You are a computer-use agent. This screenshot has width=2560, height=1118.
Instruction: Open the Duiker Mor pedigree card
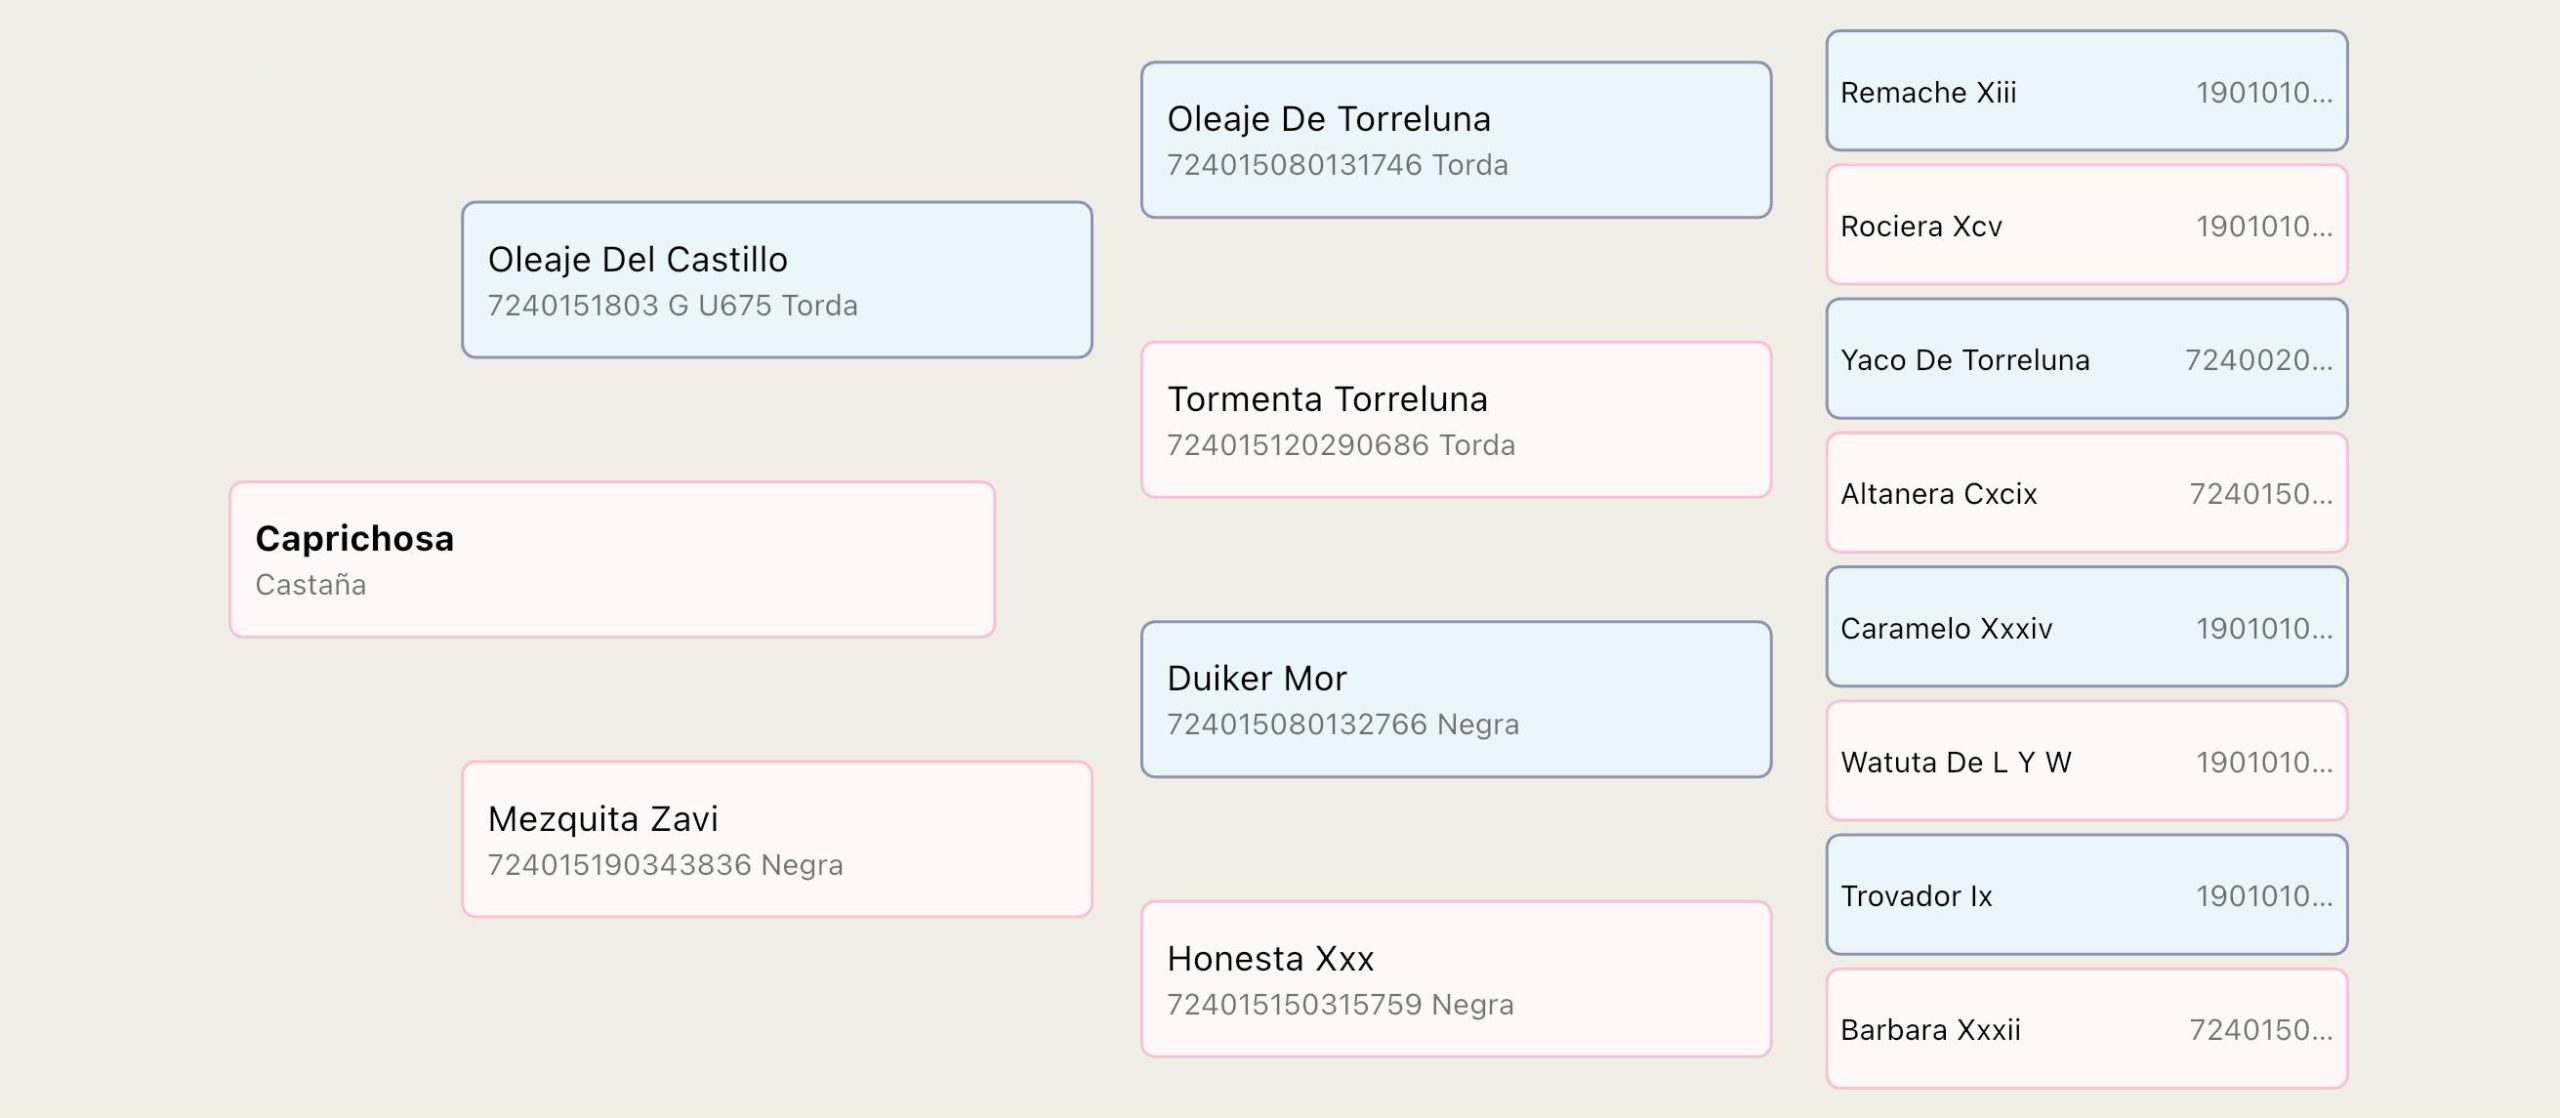[x=1456, y=699]
